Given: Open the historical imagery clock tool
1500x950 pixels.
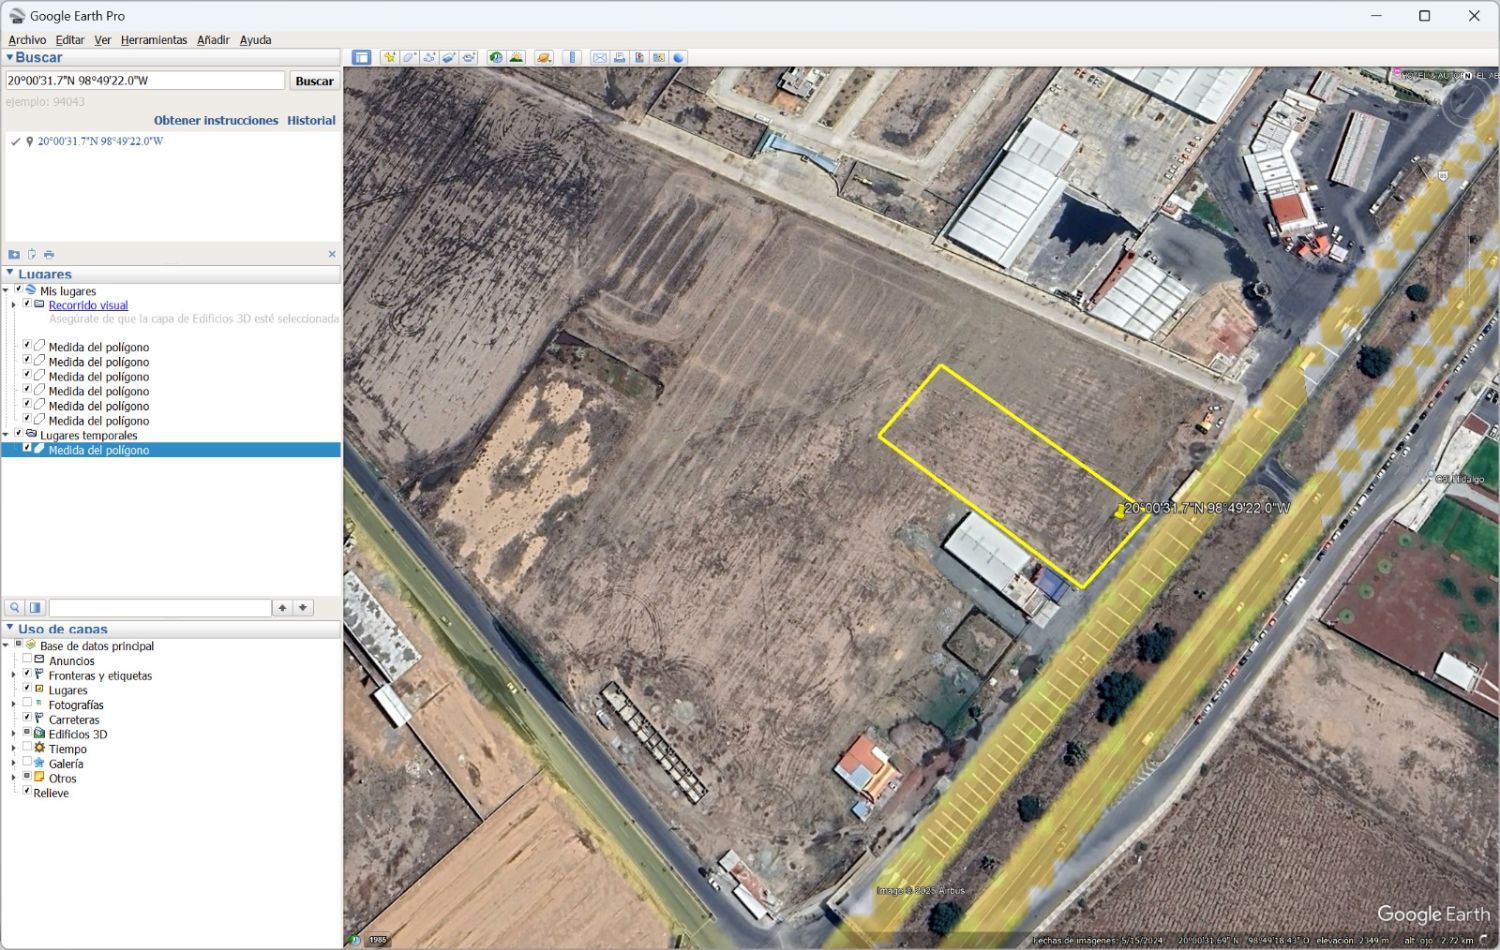Looking at the screenshot, I should point(496,58).
